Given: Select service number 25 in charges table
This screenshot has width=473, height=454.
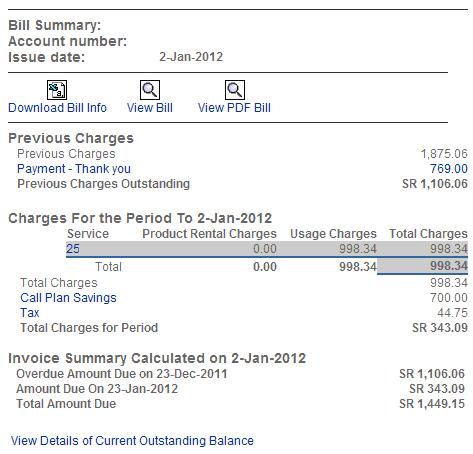Looking at the screenshot, I should (x=73, y=249).
